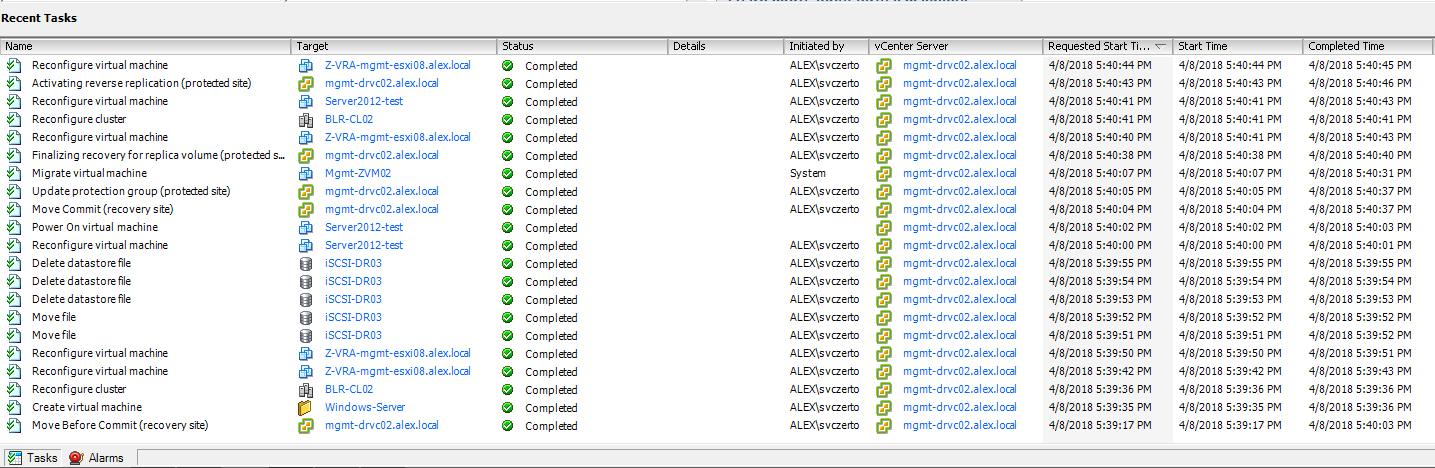This screenshot has height=468, width=1435.
Task: Click the task icon beside Migrate virtual machine
Action: tap(13, 173)
